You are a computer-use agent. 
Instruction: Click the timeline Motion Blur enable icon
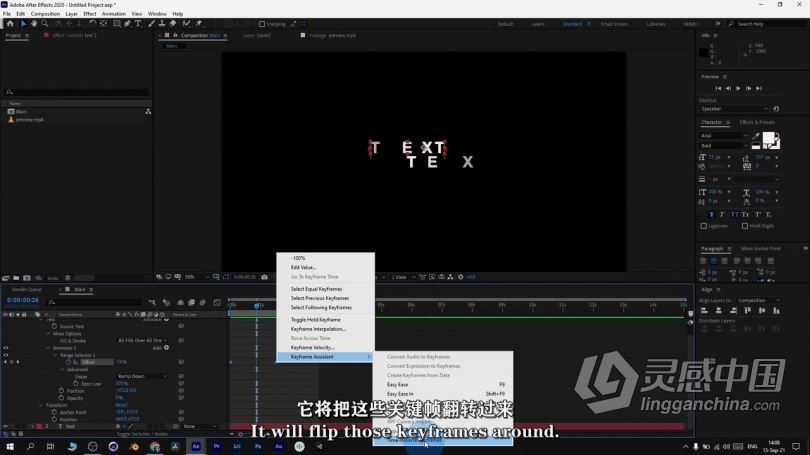(x=202, y=303)
